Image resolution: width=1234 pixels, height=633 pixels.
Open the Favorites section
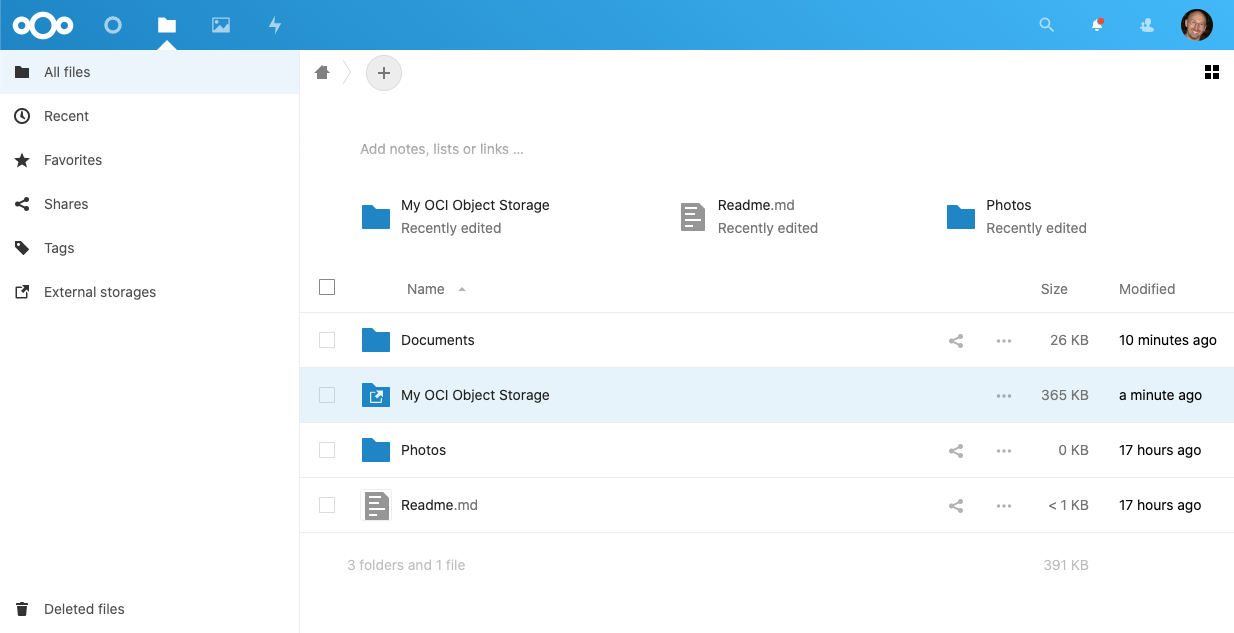[73, 160]
